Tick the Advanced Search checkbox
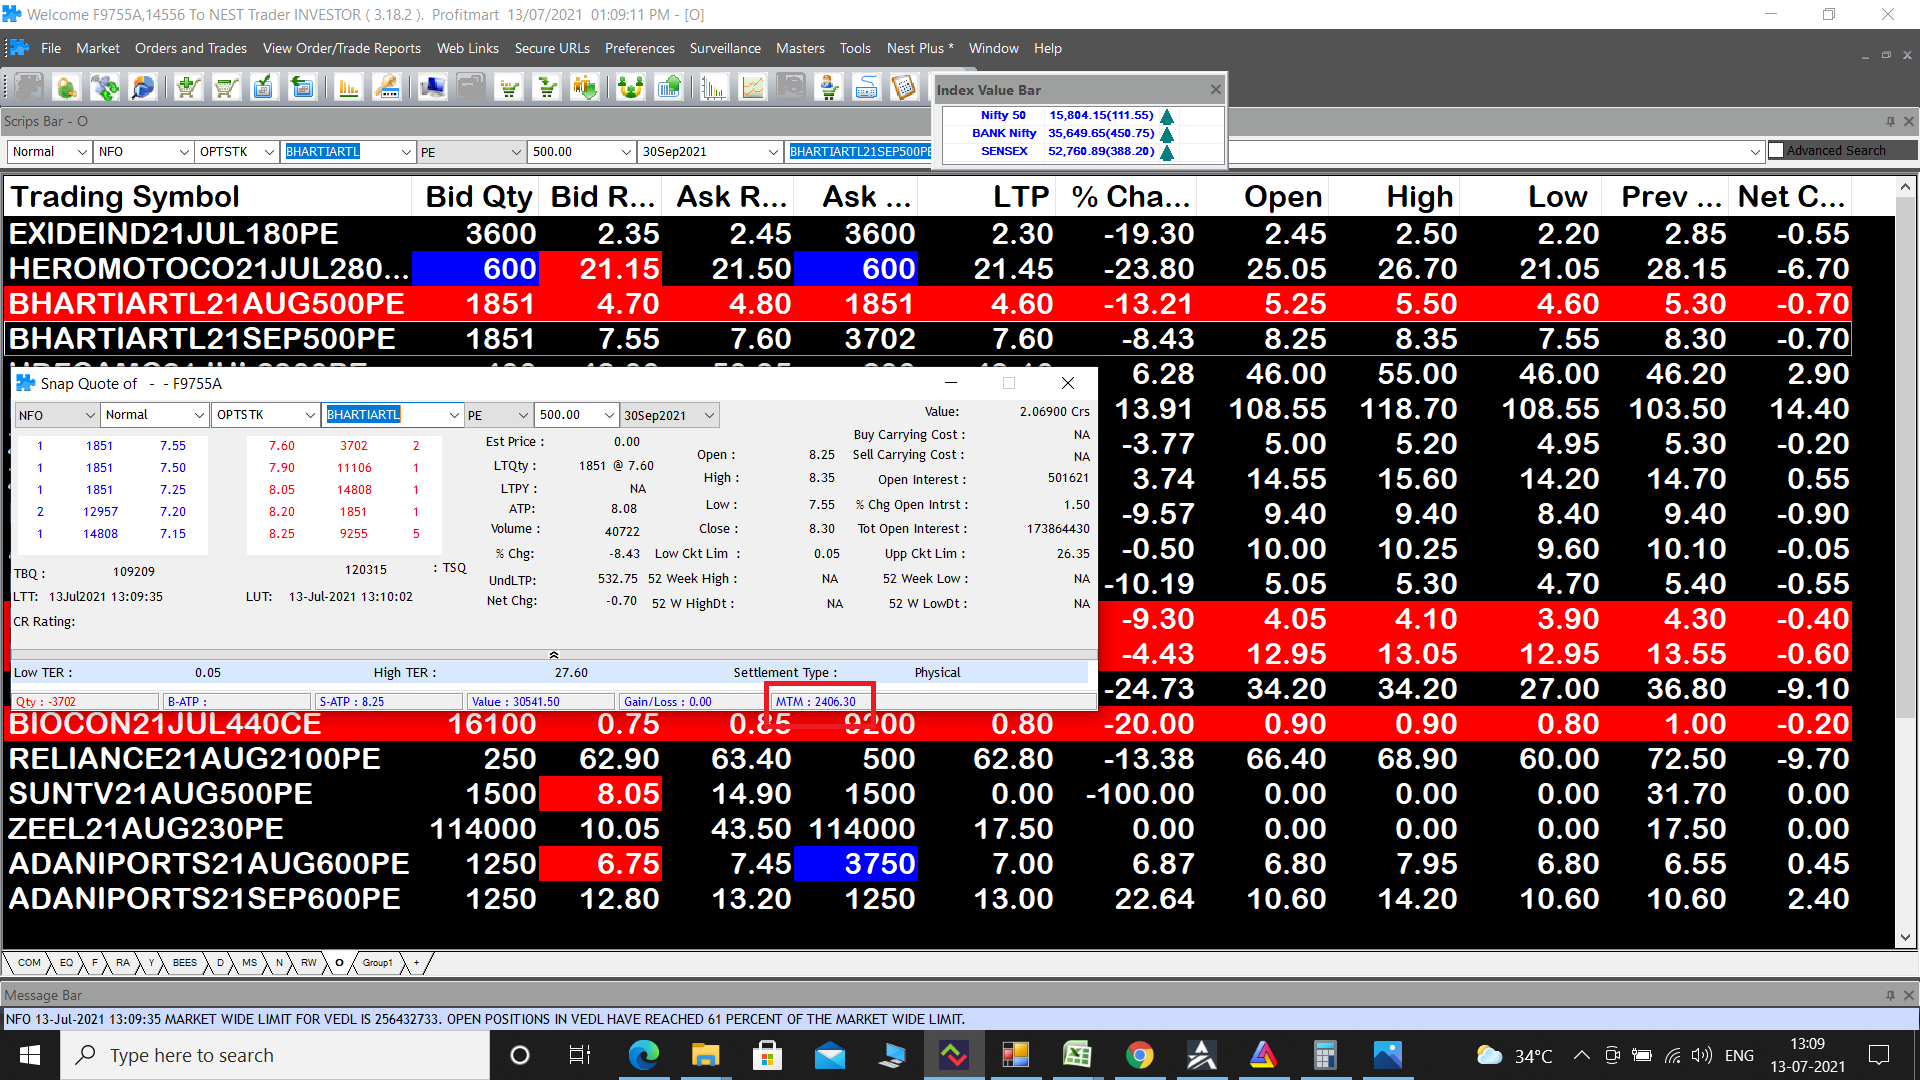 (x=1776, y=150)
